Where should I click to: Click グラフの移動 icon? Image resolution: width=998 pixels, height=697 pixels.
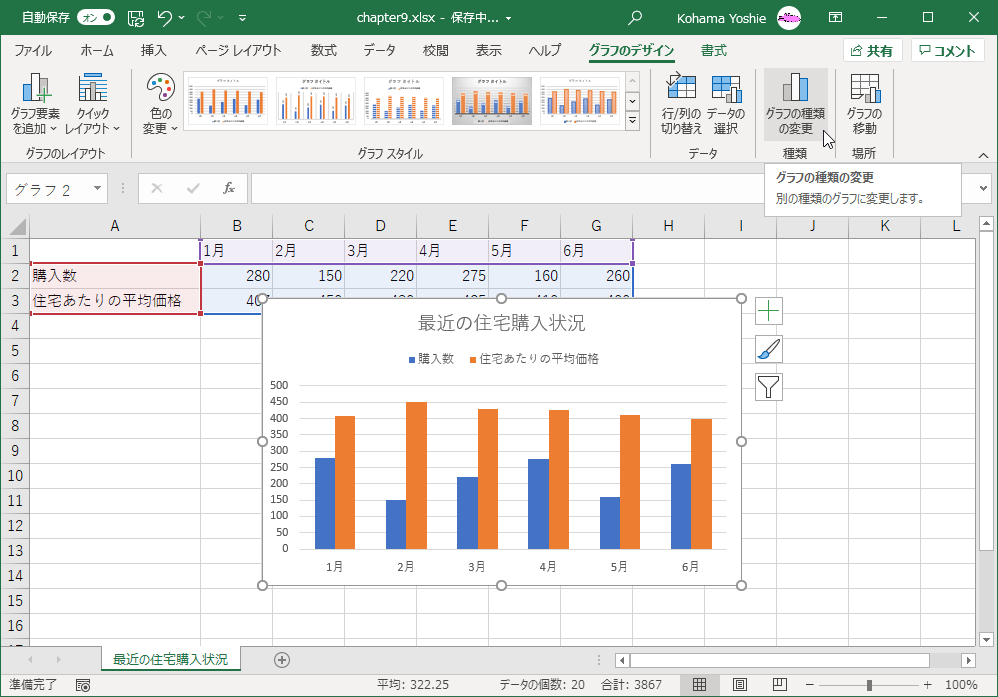(x=864, y=103)
